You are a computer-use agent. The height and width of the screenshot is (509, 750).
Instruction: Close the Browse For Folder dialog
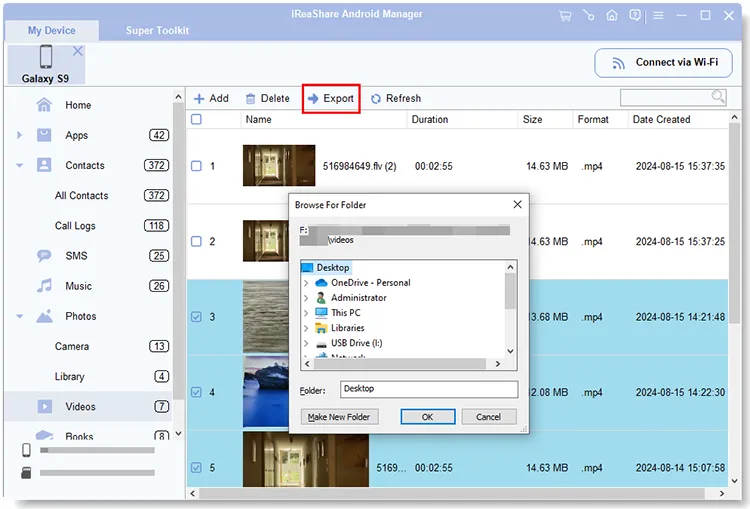pyautogui.click(x=517, y=205)
